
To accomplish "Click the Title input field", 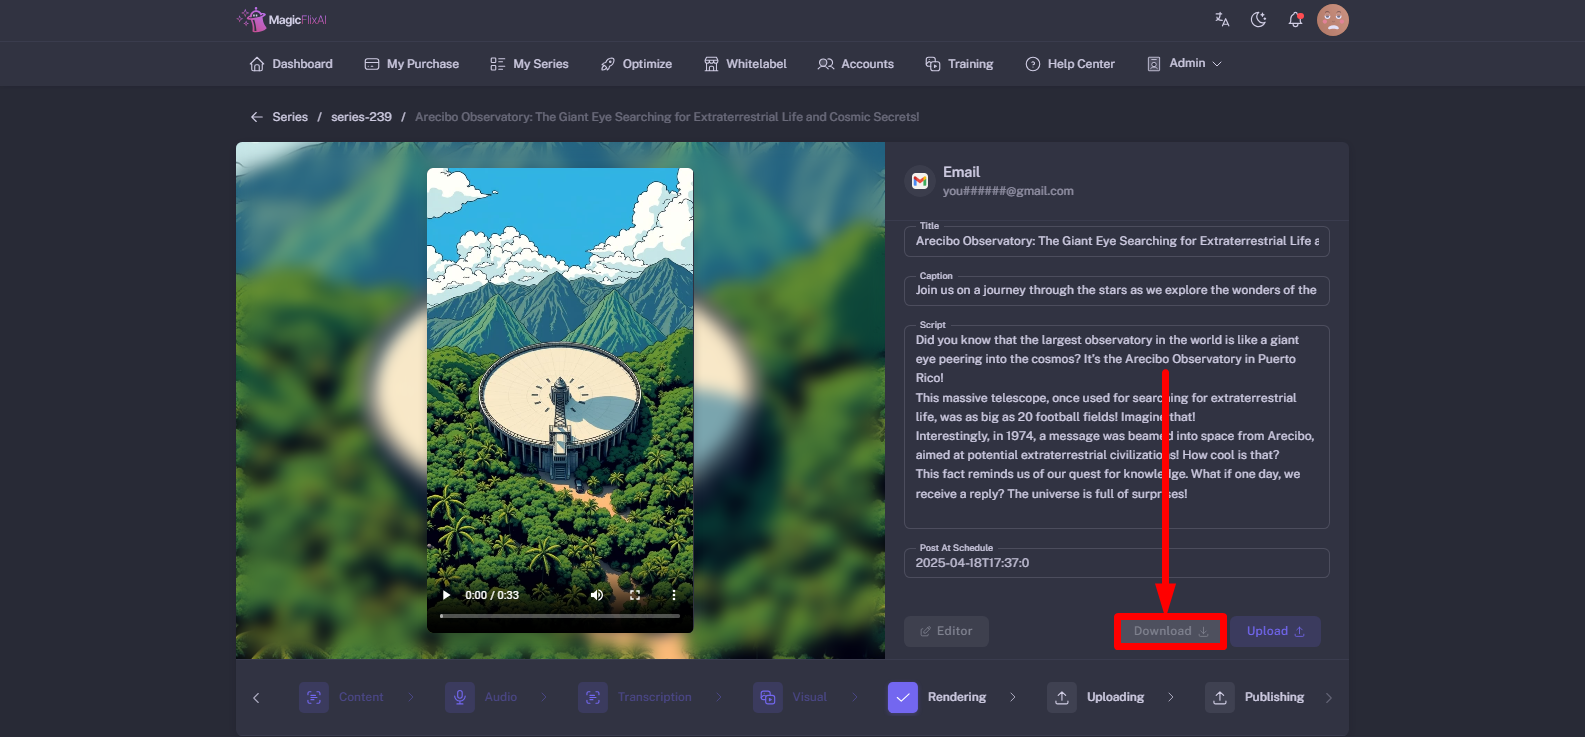I will click(1116, 241).
